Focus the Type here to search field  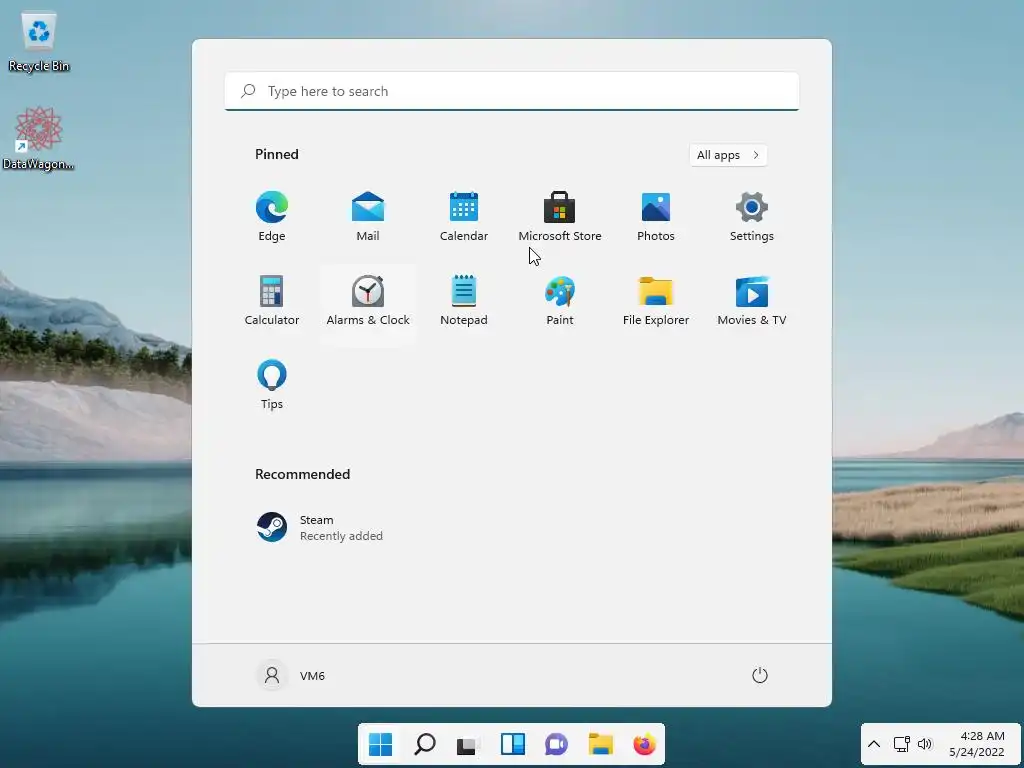pos(512,91)
